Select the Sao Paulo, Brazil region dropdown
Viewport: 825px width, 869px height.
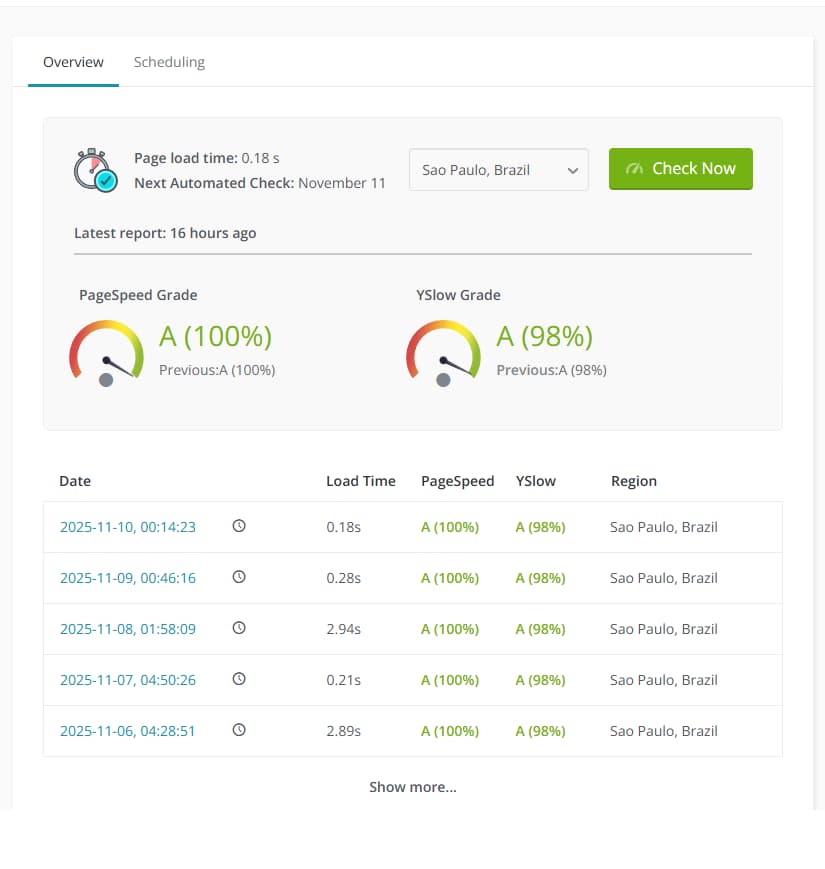(498, 170)
